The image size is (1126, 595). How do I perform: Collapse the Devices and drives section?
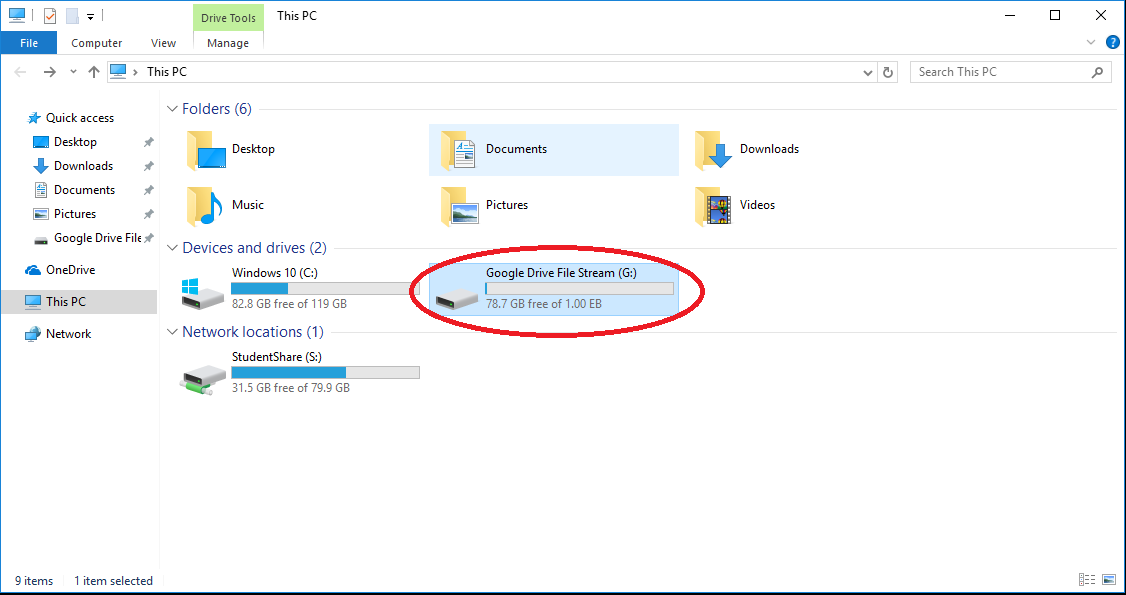click(172, 247)
